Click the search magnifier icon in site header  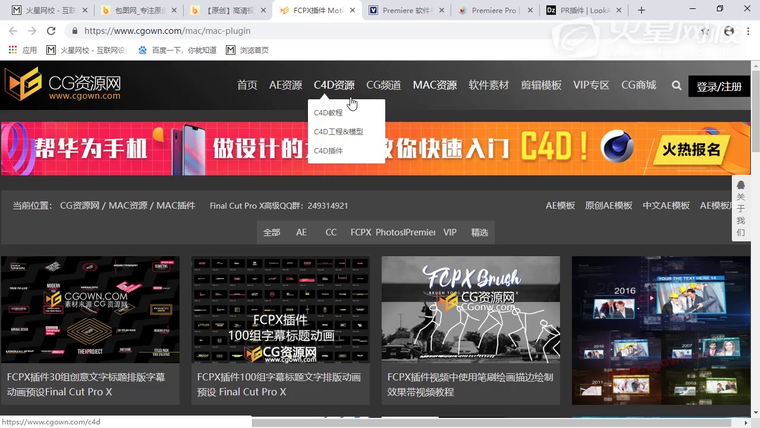[x=677, y=86]
